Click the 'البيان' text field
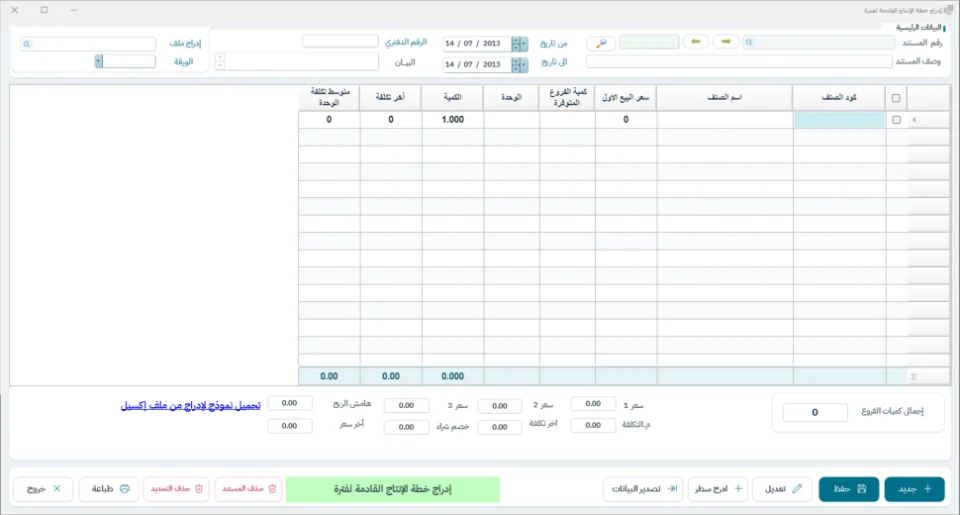960x515 pixels. pos(302,61)
